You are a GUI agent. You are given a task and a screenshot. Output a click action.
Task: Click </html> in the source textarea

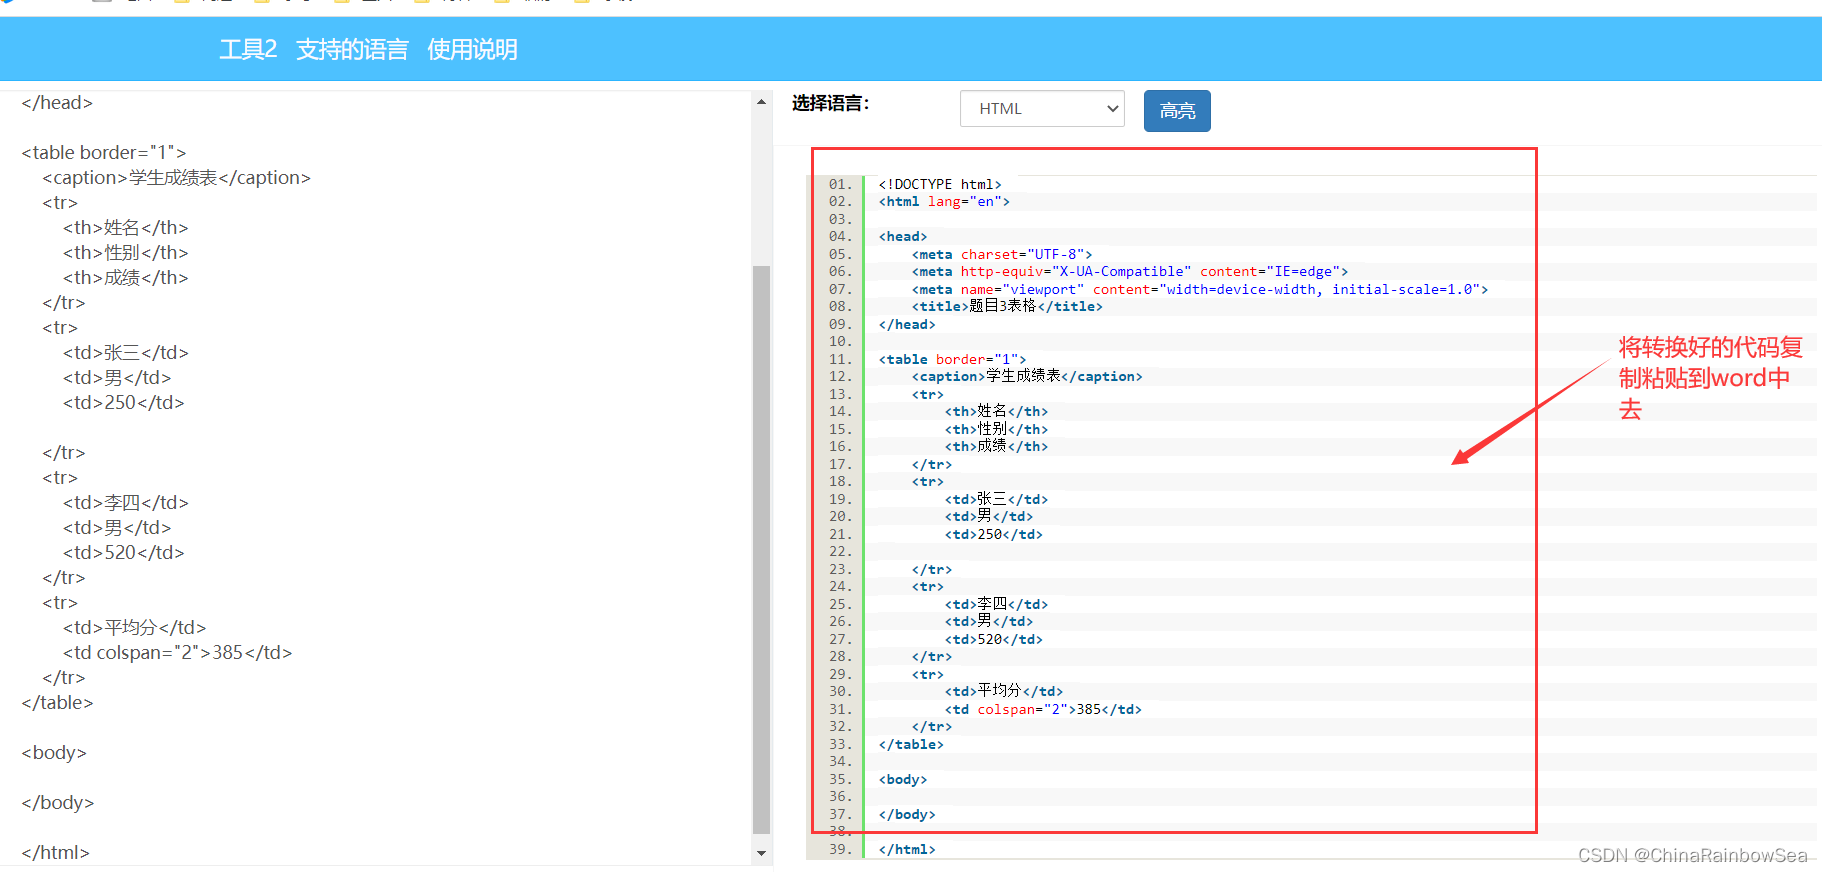point(55,852)
